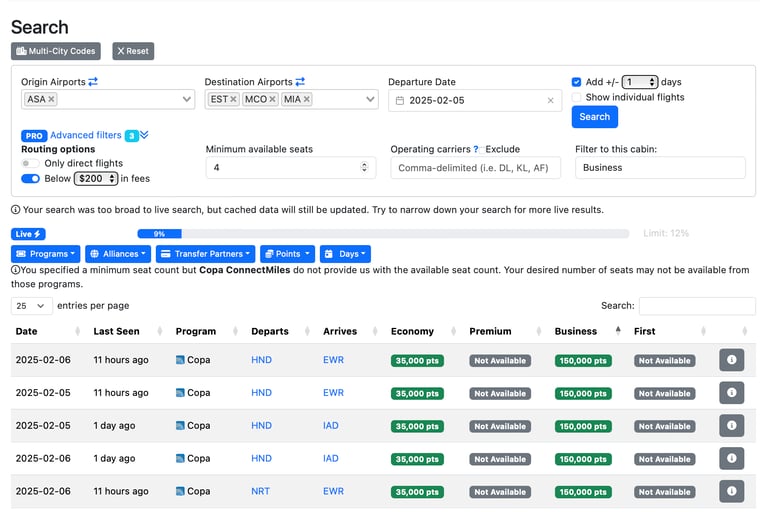Open the Programs dropdown
The height and width of the screenshot is (512, 768).
46,254
